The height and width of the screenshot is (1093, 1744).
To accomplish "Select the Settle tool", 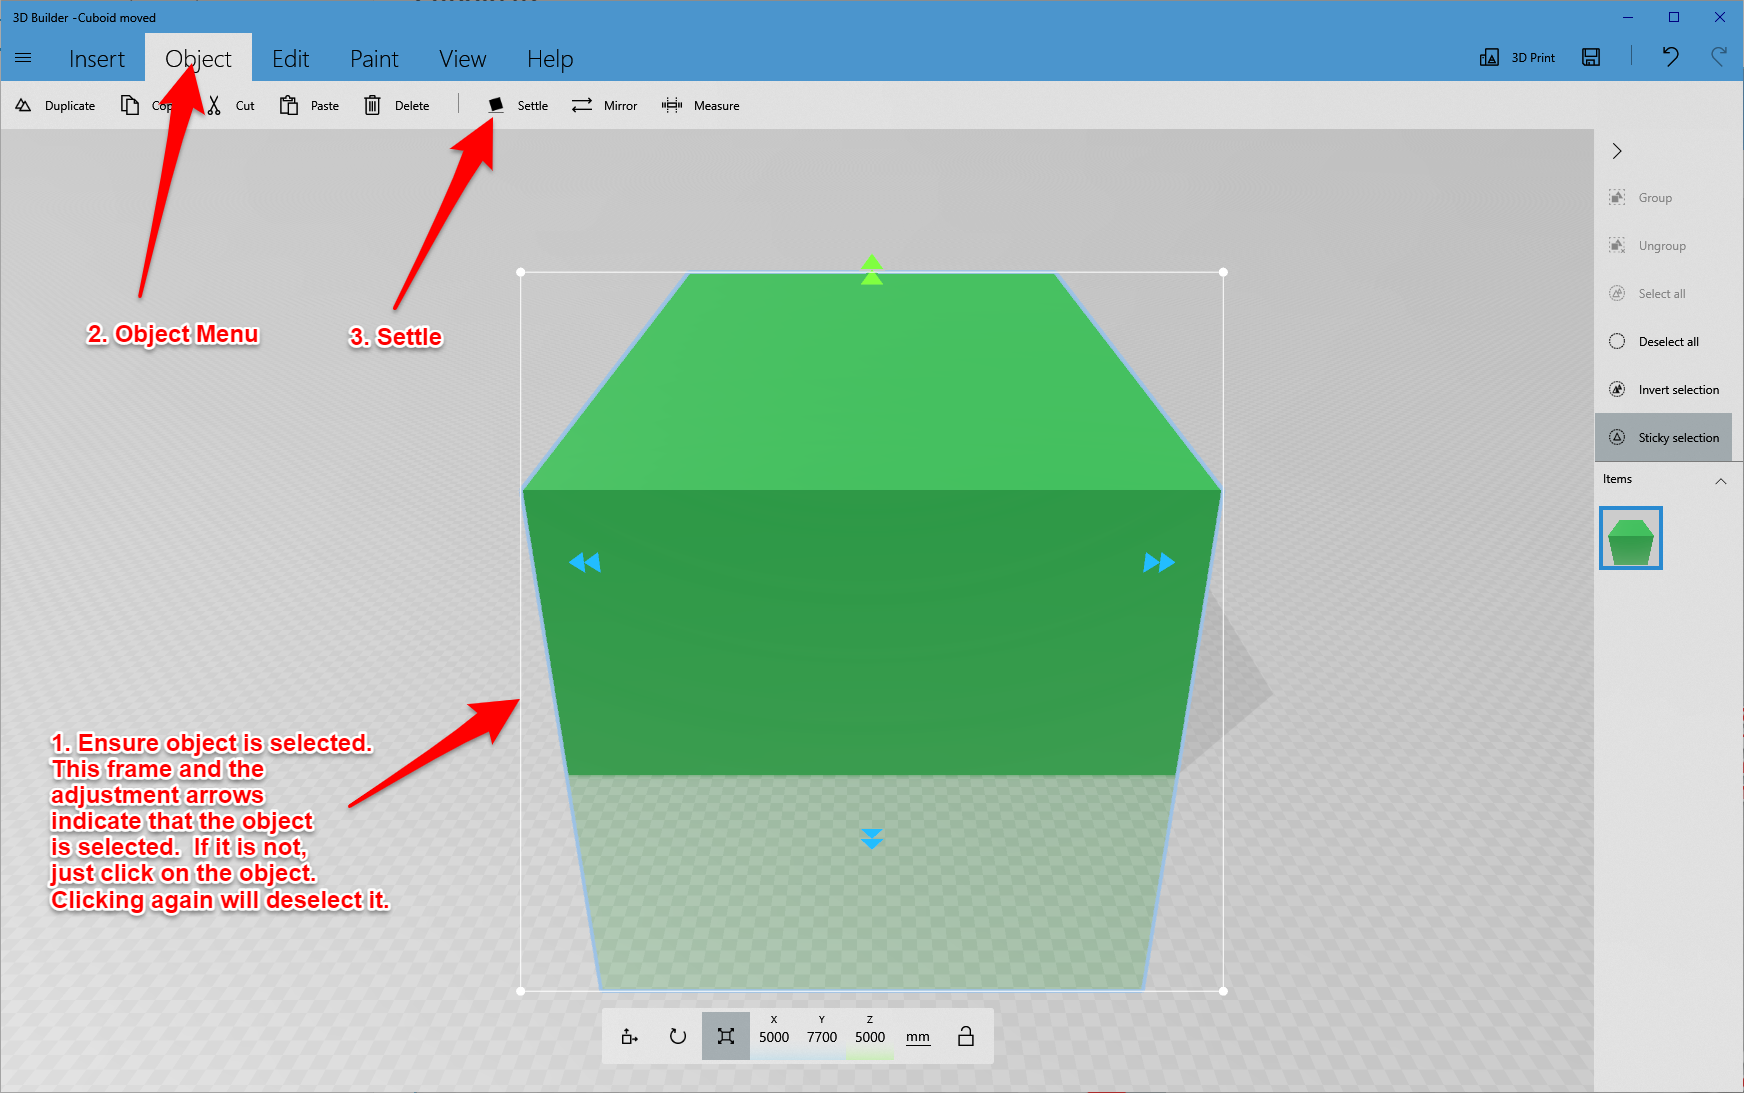I will (519, 105).
